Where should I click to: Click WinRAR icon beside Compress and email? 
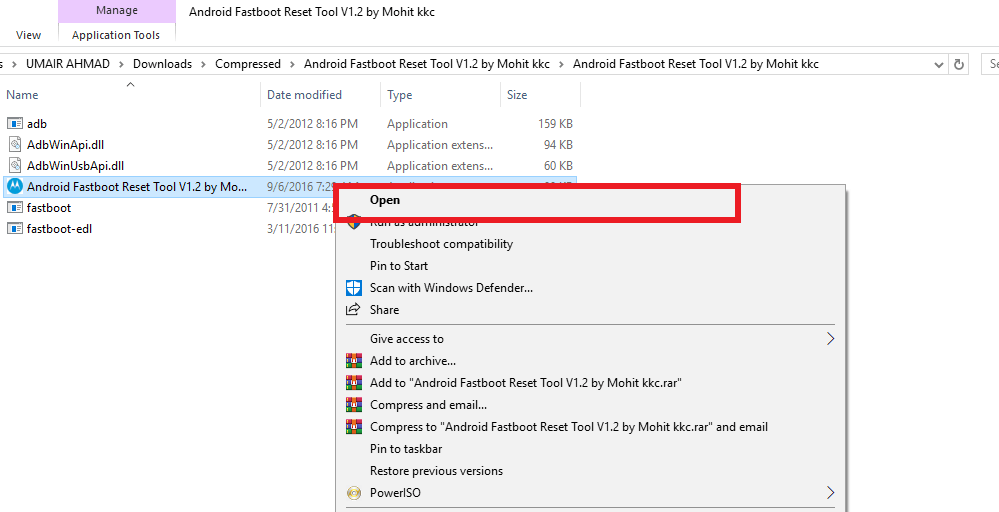pos(354,404)
